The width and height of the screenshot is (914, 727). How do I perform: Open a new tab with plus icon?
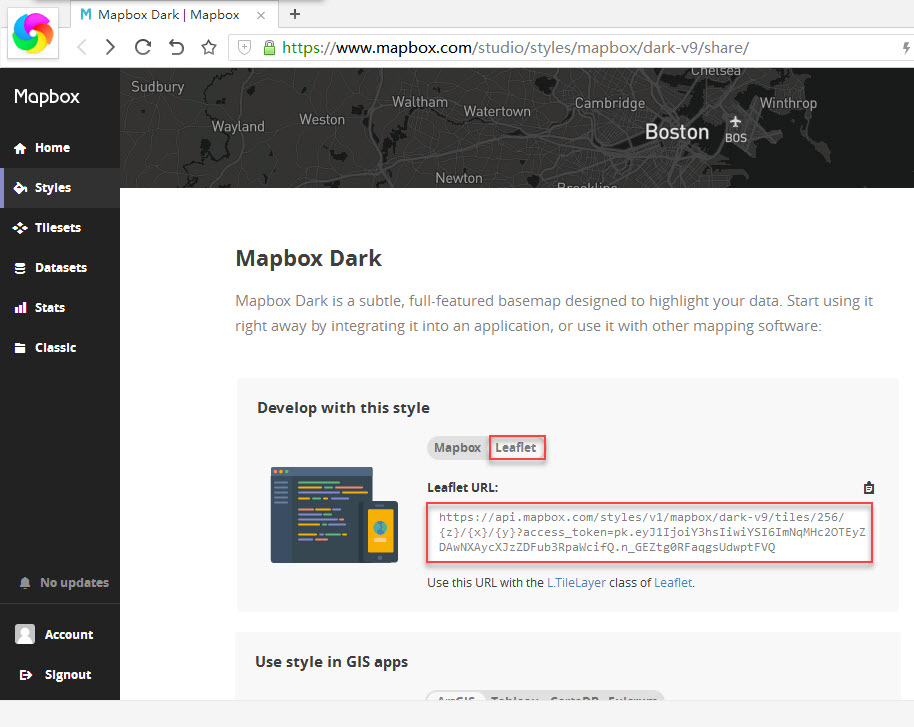click(x=295, y=14)
